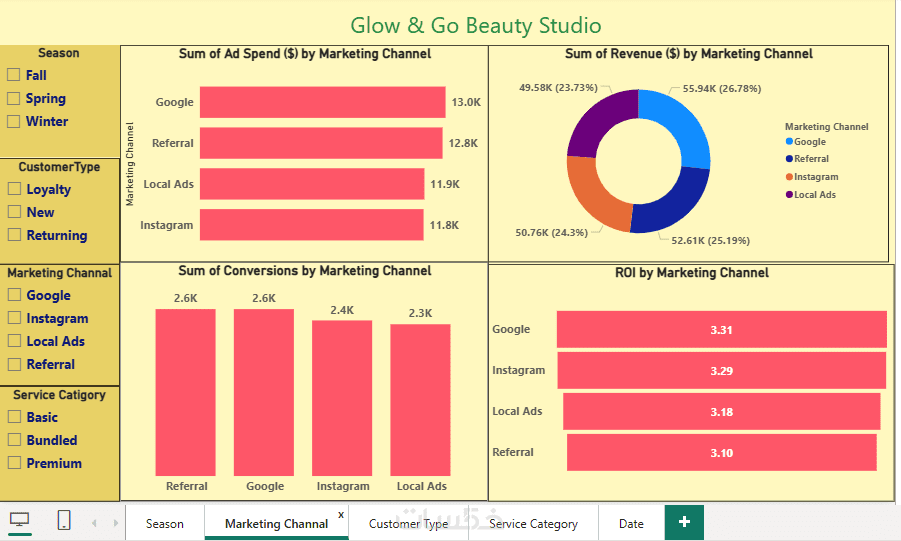The image size is (901, 541).
Task: Enable Instagram marketing channel filter checkbox
Action: pyautogui.click(x=14, y=318)
